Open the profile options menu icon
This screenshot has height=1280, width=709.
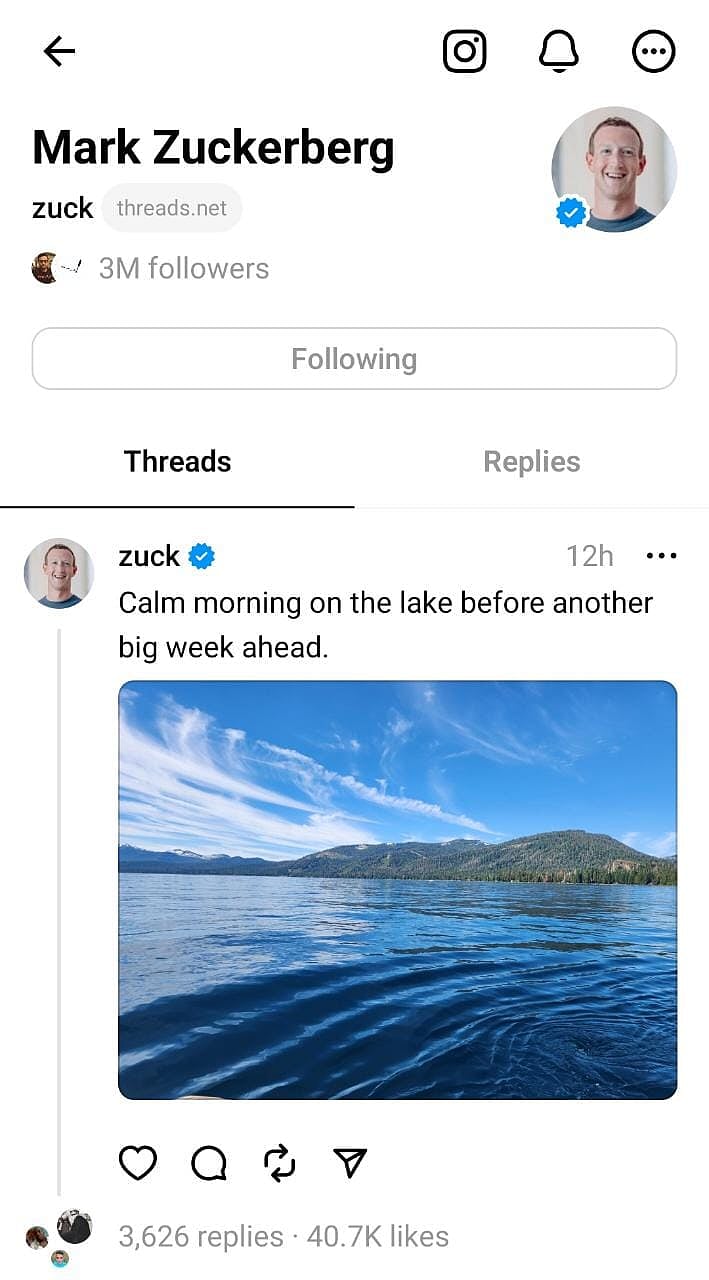coord(654,51)
